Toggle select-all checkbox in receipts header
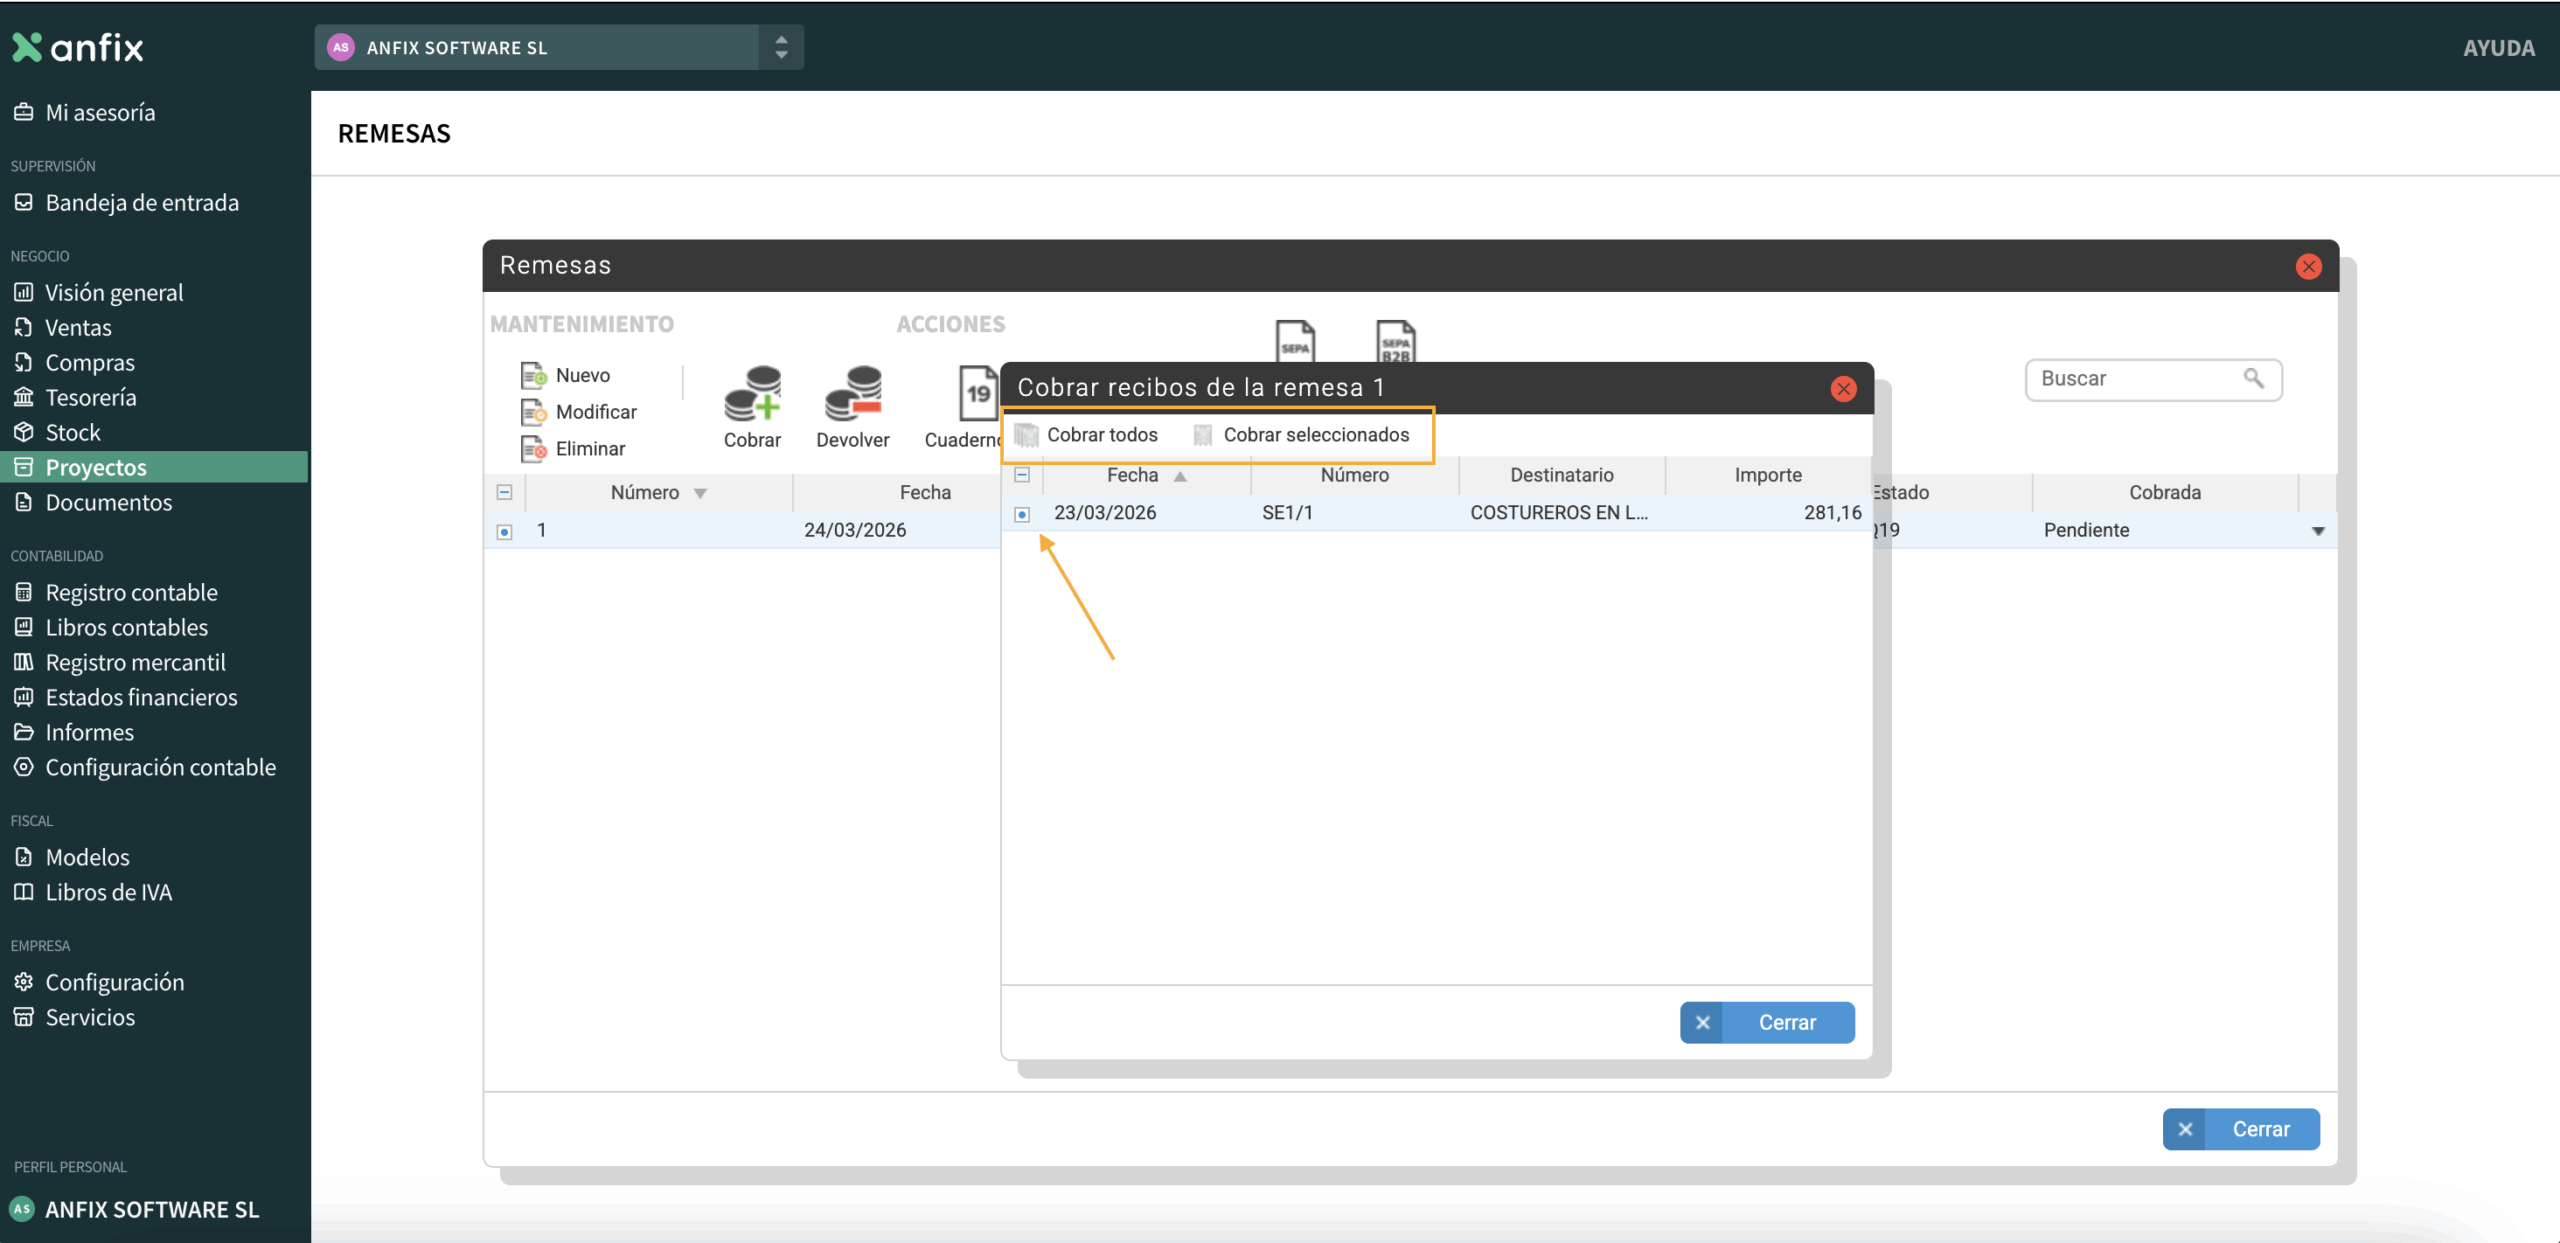The height and width of the screenshot is (1243, 2560). coord(1022,475)
